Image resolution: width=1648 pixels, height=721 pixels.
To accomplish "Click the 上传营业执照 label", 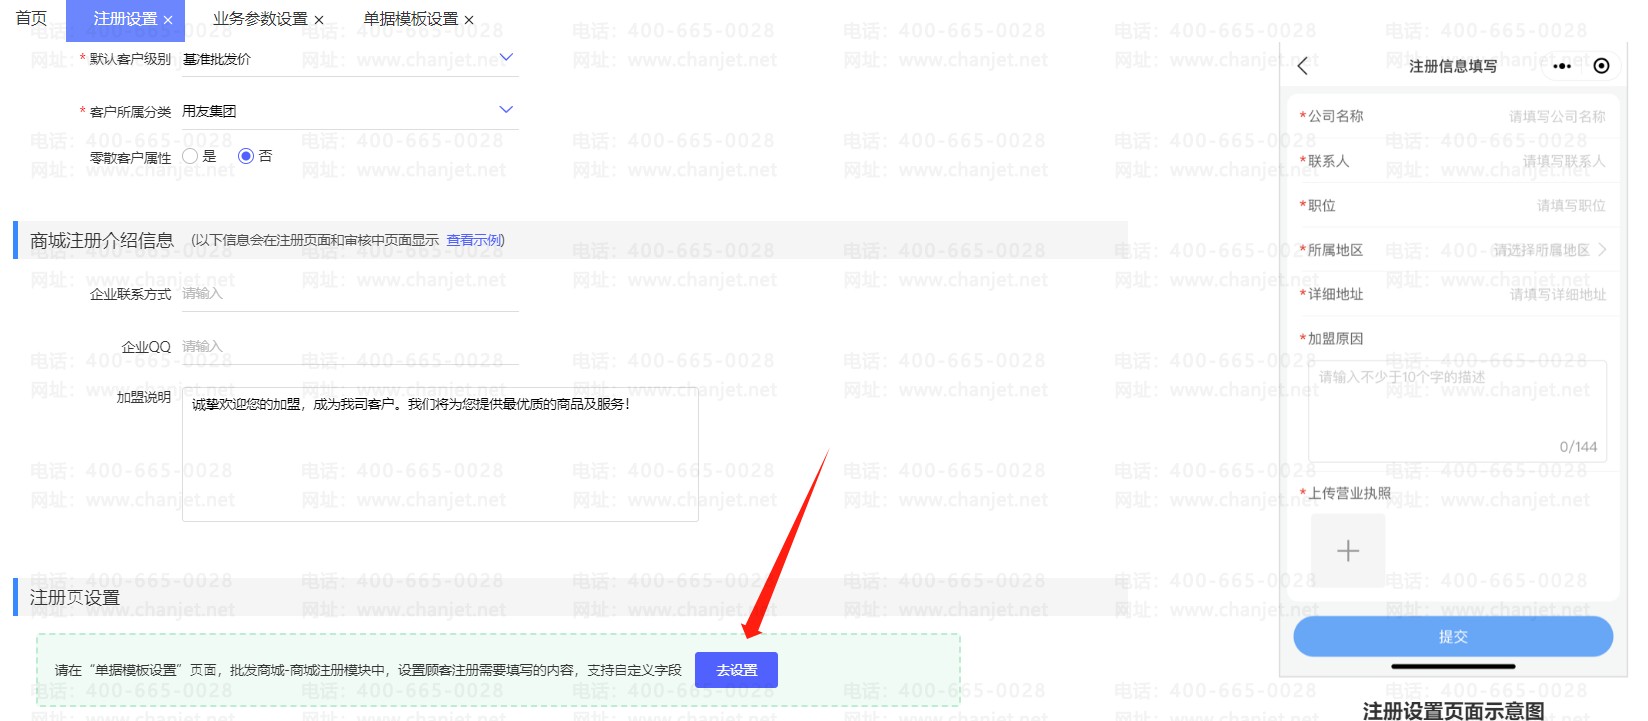I will pos(1349,493).
